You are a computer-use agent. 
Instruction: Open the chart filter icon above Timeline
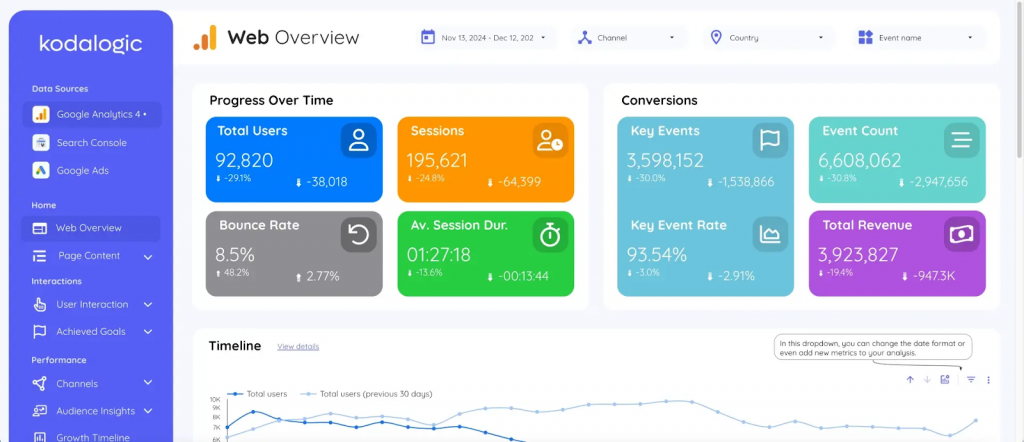point(970,380)
